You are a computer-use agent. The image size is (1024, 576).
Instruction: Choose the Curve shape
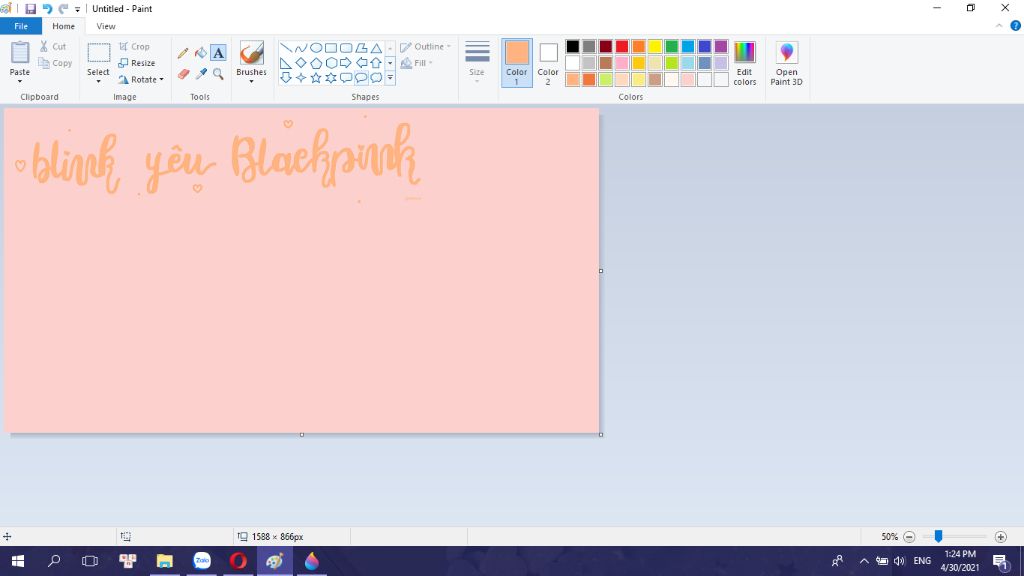pyautogui.click(x=300, y=48)
